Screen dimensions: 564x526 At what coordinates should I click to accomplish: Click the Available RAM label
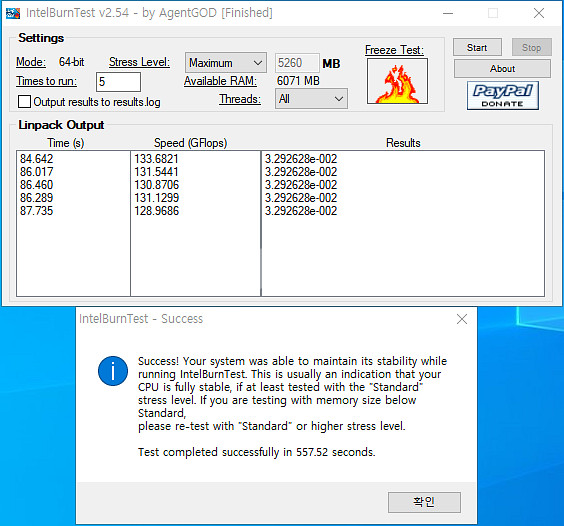click(x=220, y=81)
